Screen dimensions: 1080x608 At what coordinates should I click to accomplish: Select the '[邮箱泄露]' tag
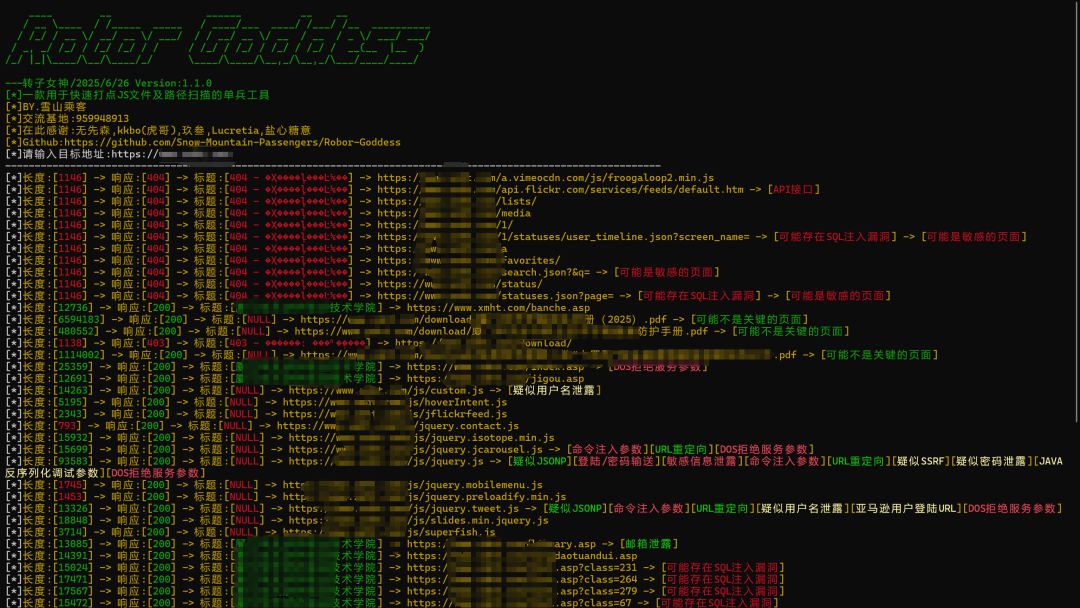[648, 544]
